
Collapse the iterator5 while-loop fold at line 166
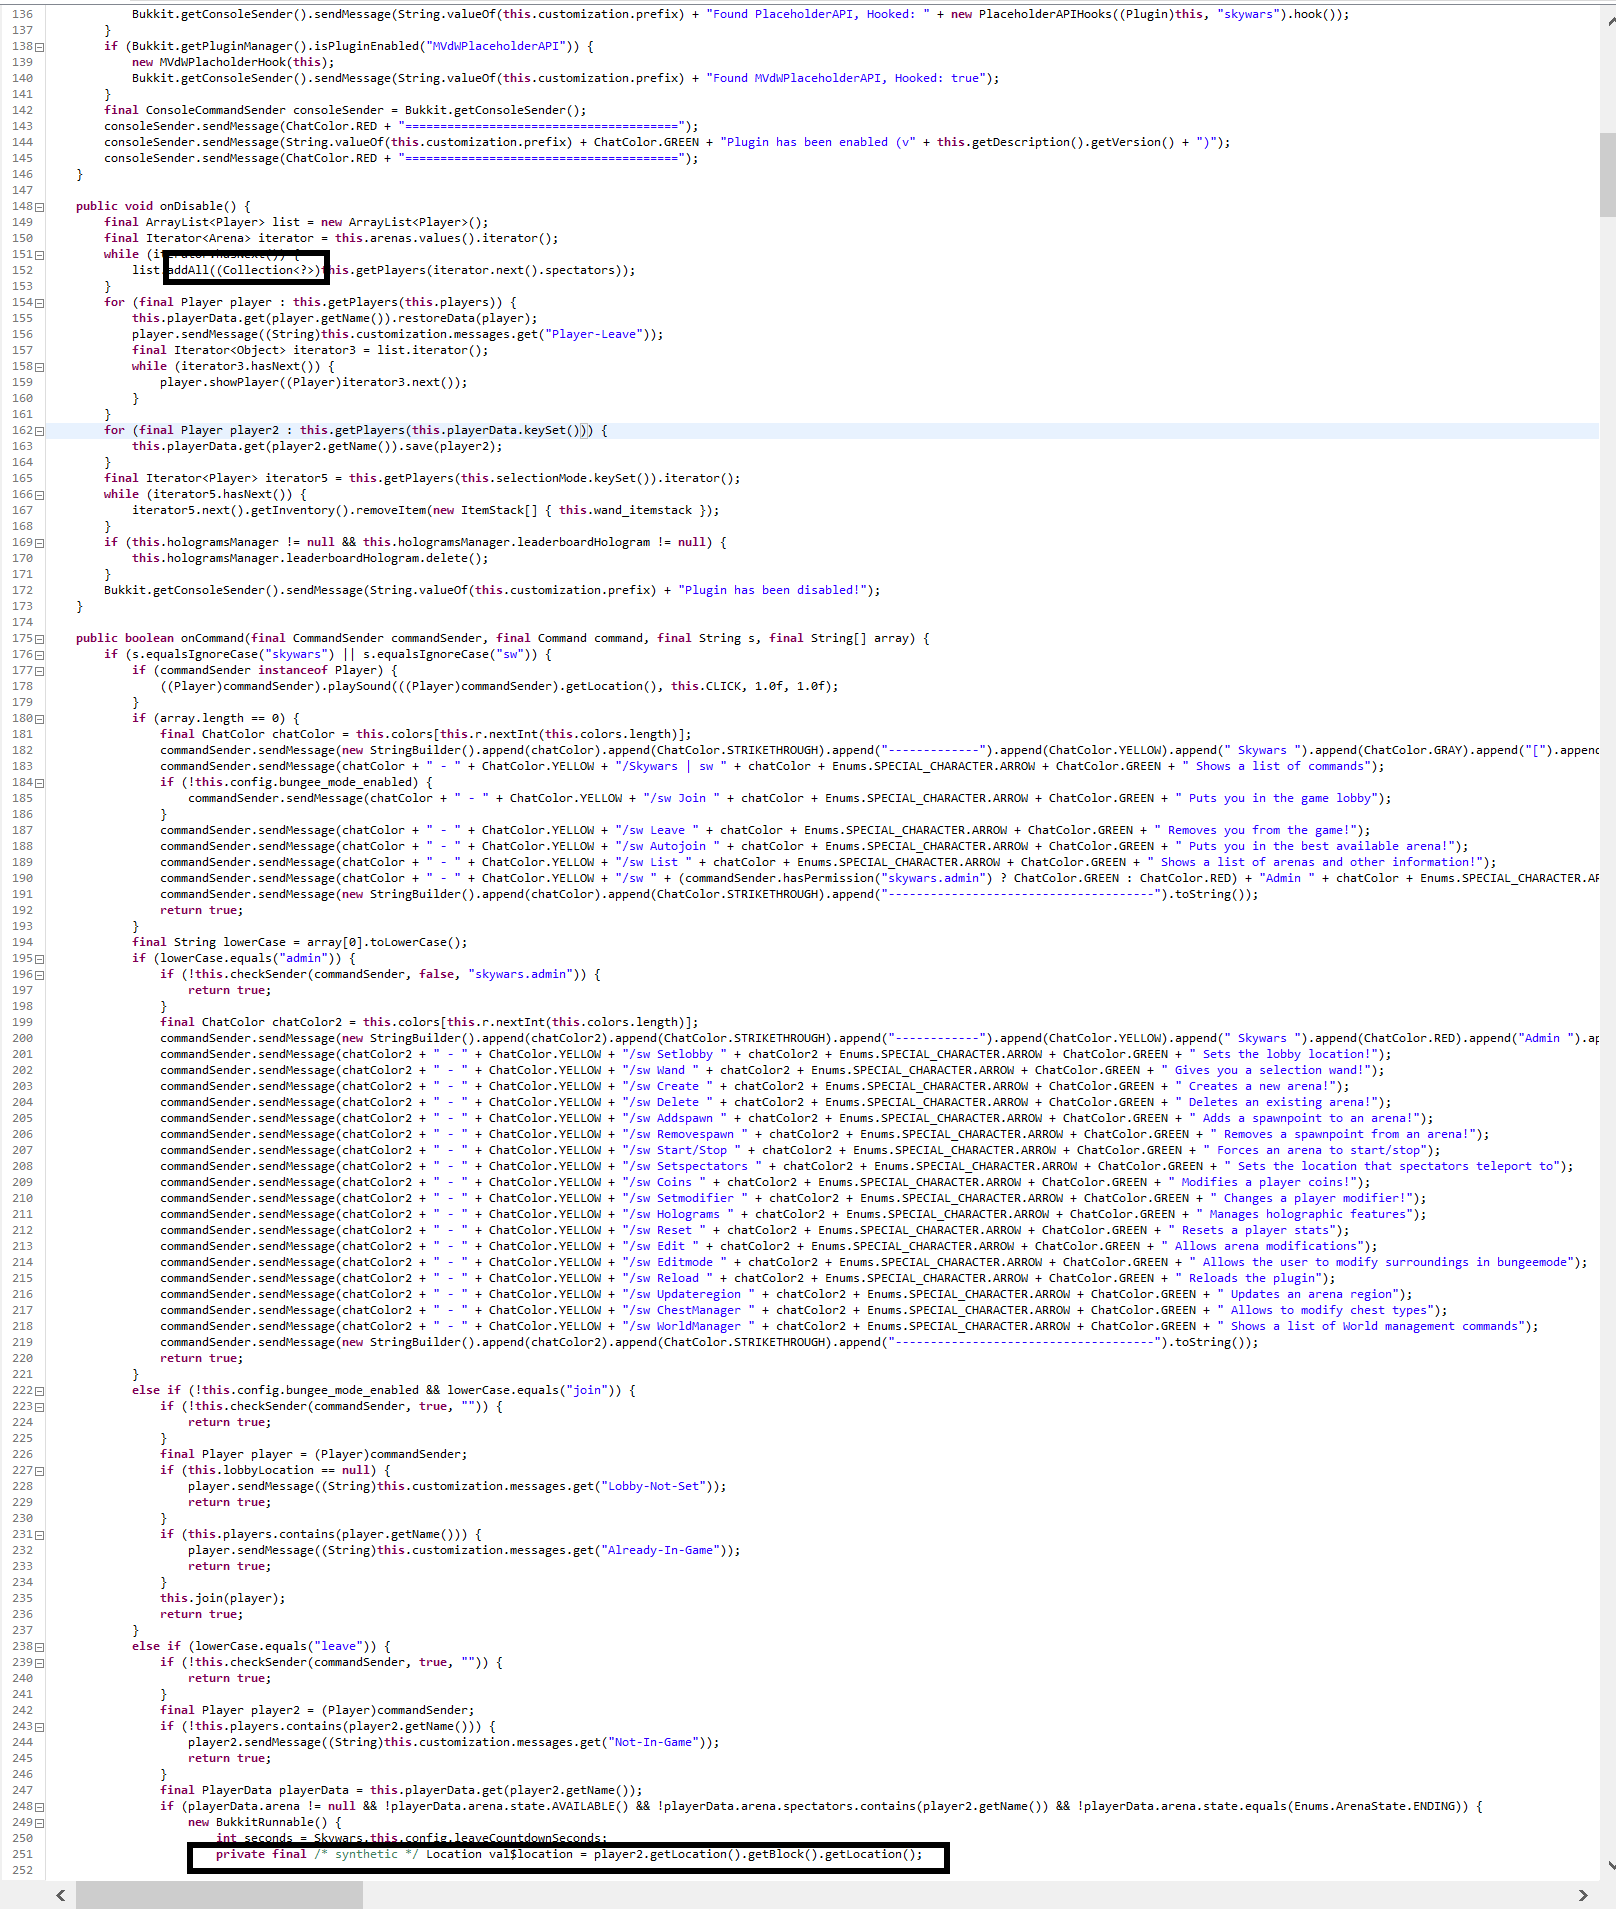point(38,494)
